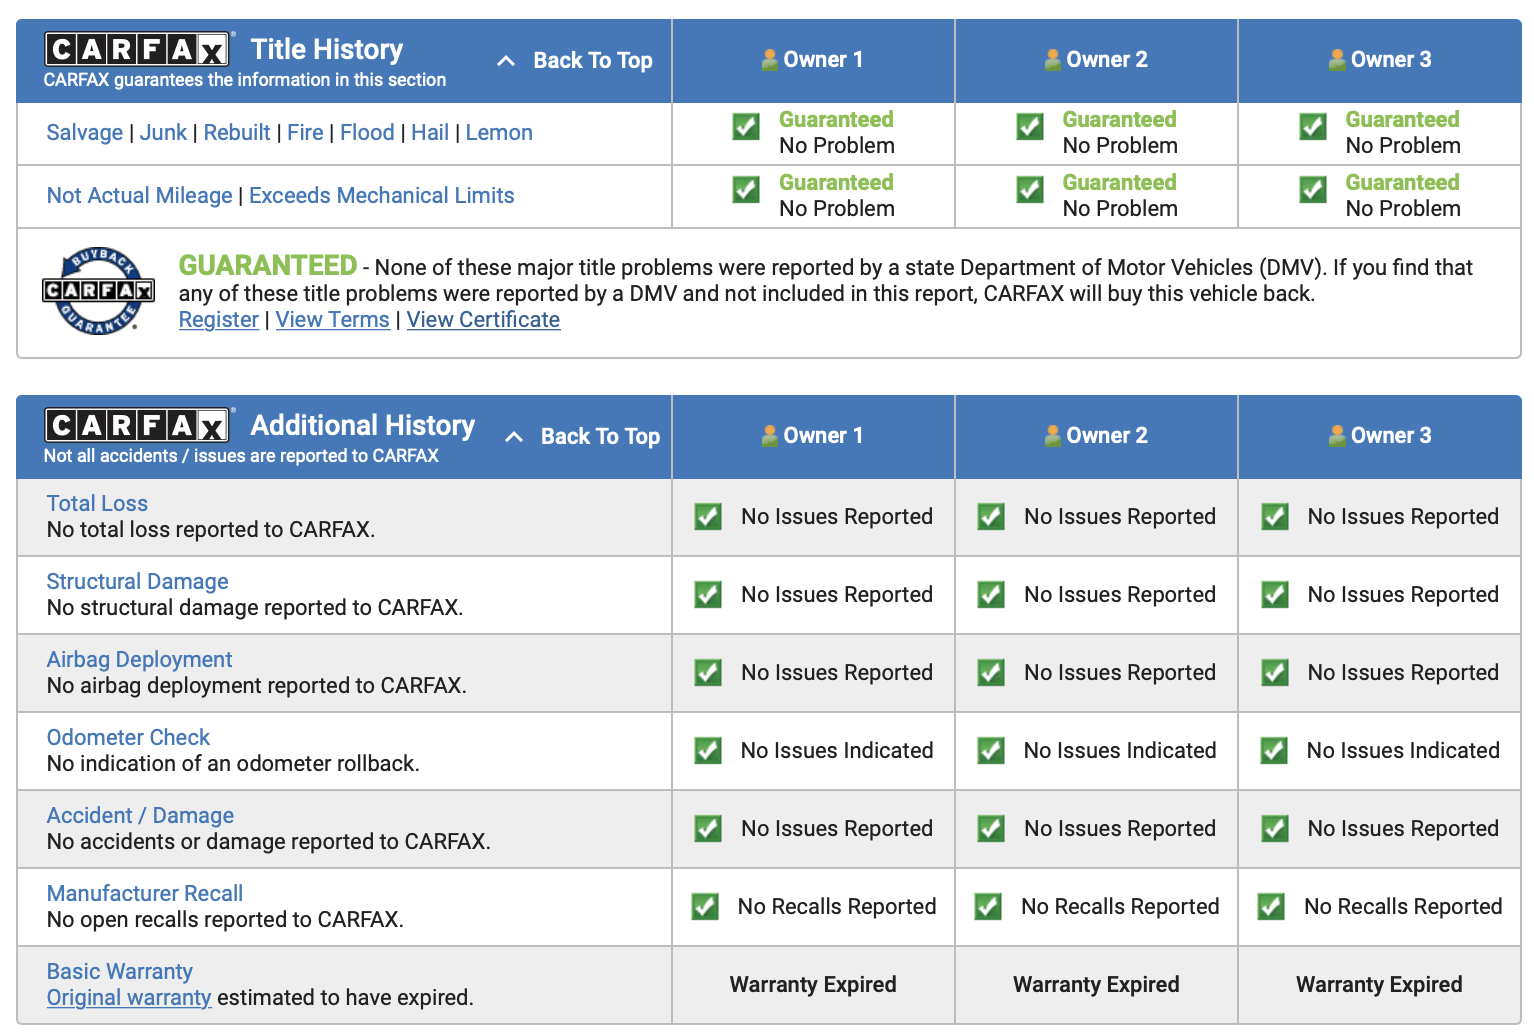1534x1036 pixels.
Task: Open the Salvage title definition link
Action: click(x=85, y=132)
